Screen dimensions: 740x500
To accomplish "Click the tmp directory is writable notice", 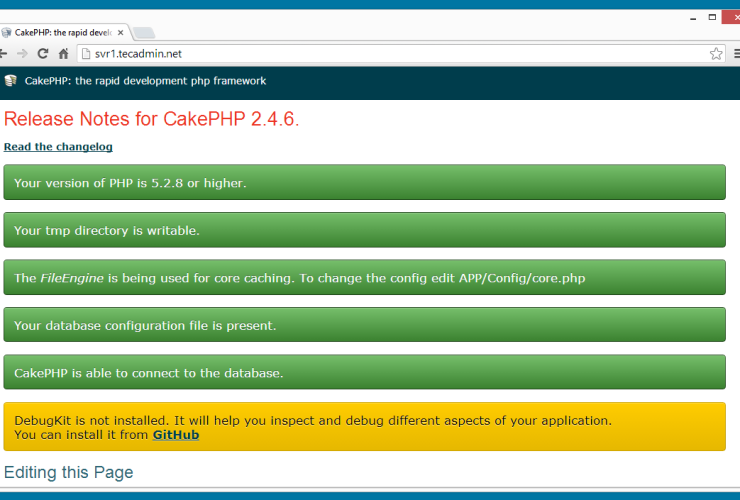I will 364,230.
